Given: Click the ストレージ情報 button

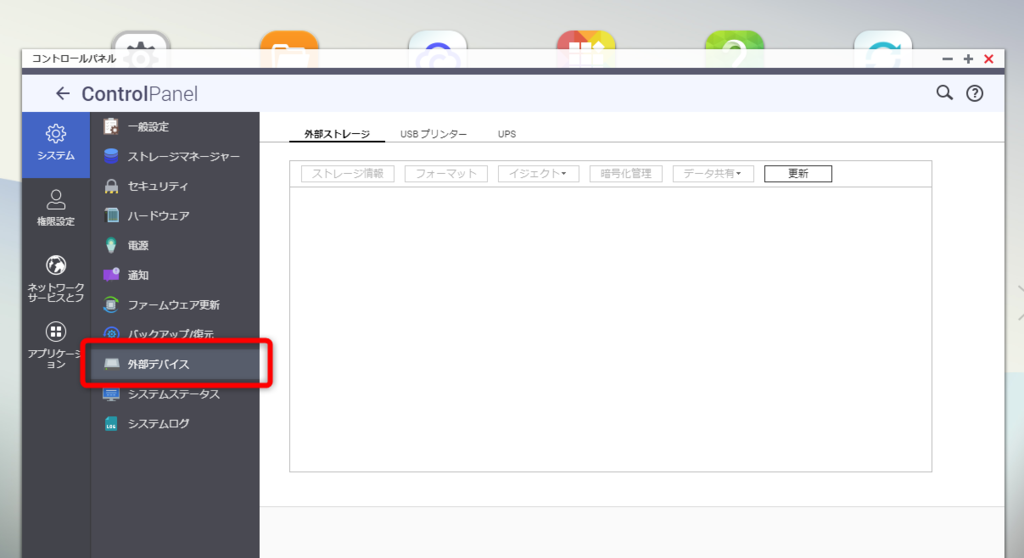Looking at the screenshot, I should click(347, 174).
